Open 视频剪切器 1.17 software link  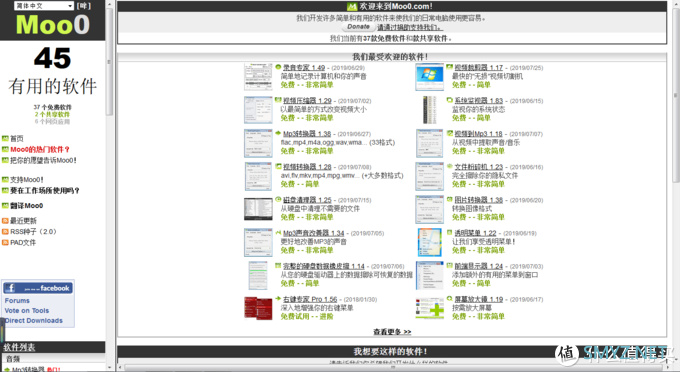(x=478, y=68)
